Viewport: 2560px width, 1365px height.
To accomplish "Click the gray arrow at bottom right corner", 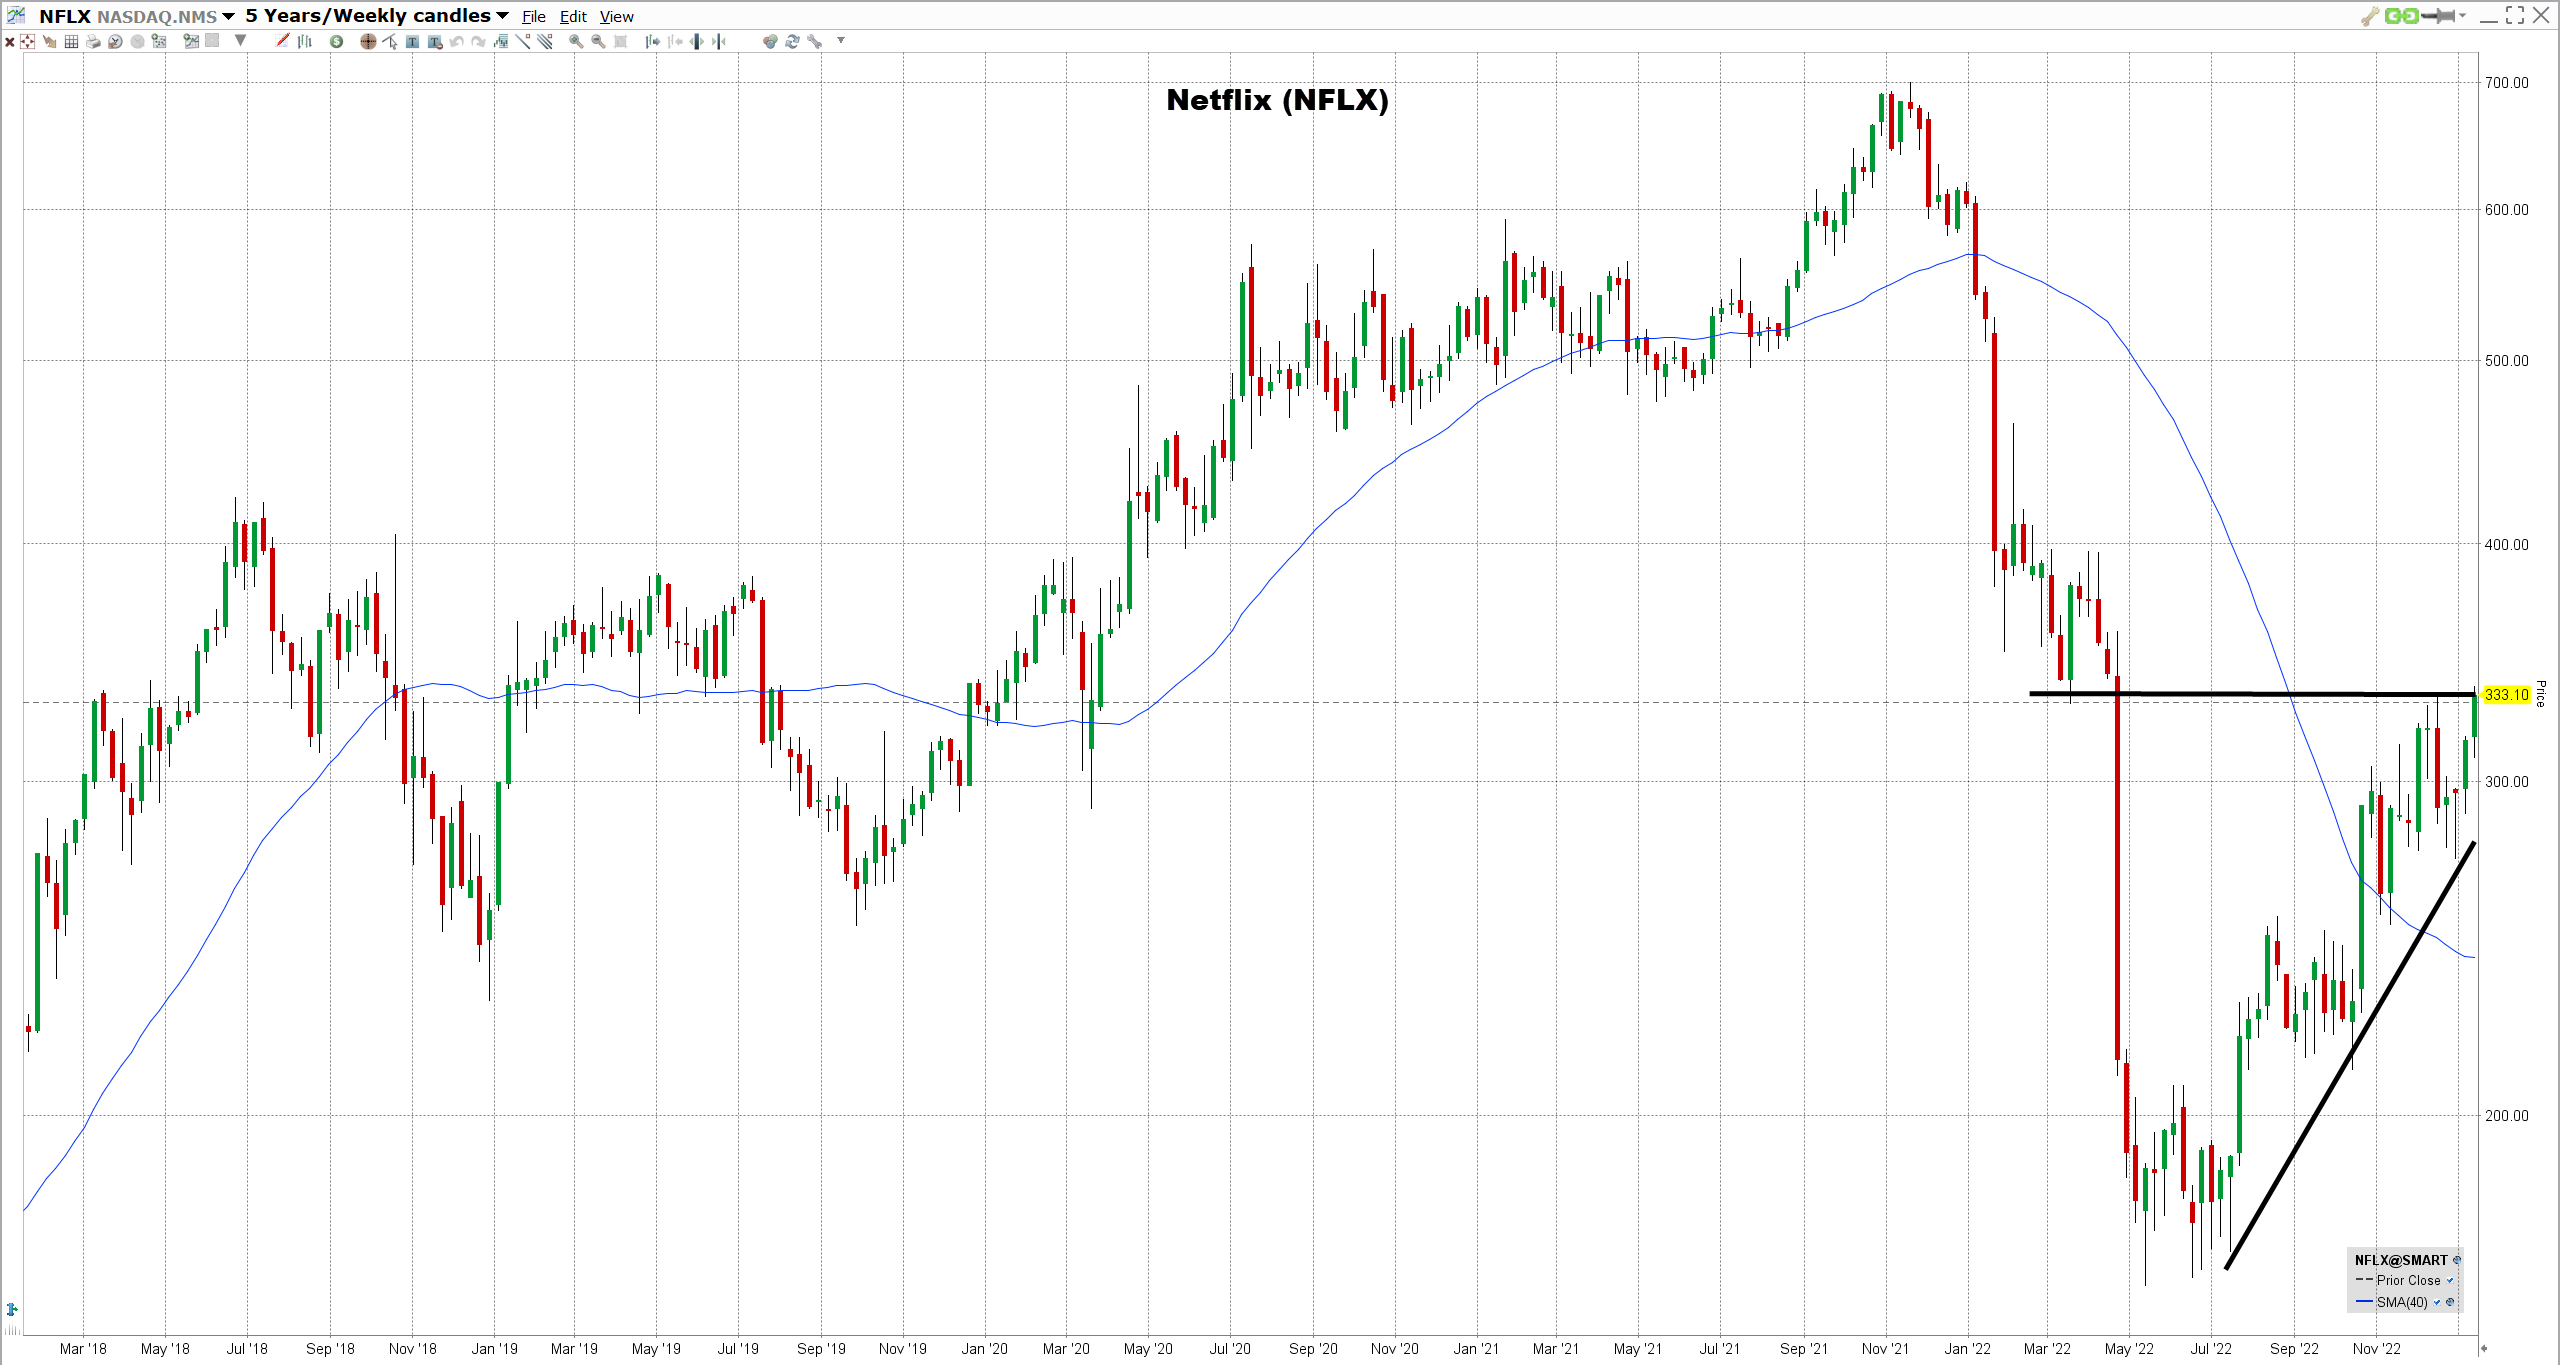I will pos(2483,1348).
